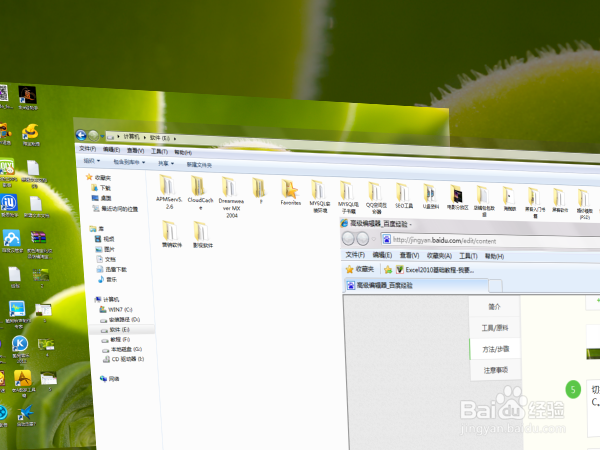Image resolution: width=600 pixels, height=450 pixels.
Task: Click Explorer's greyed Forward arrow button
Action: (x=93, y=135)
